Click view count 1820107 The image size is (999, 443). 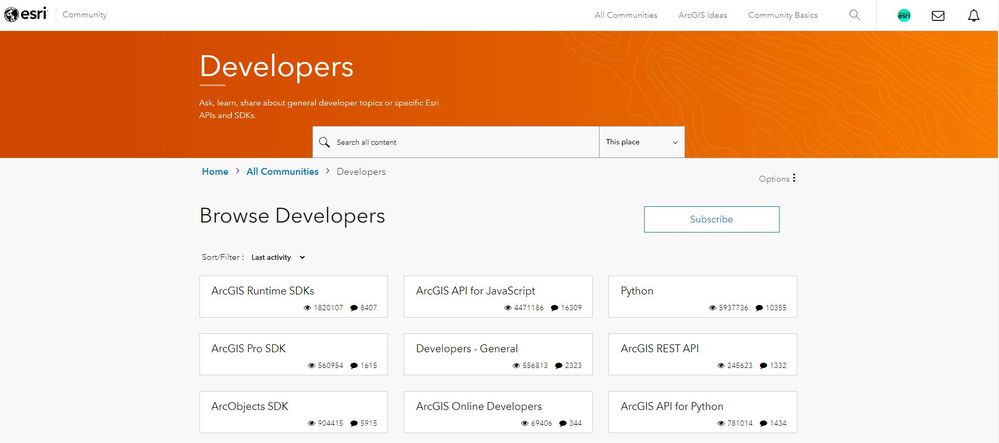[x=328, y=308]
